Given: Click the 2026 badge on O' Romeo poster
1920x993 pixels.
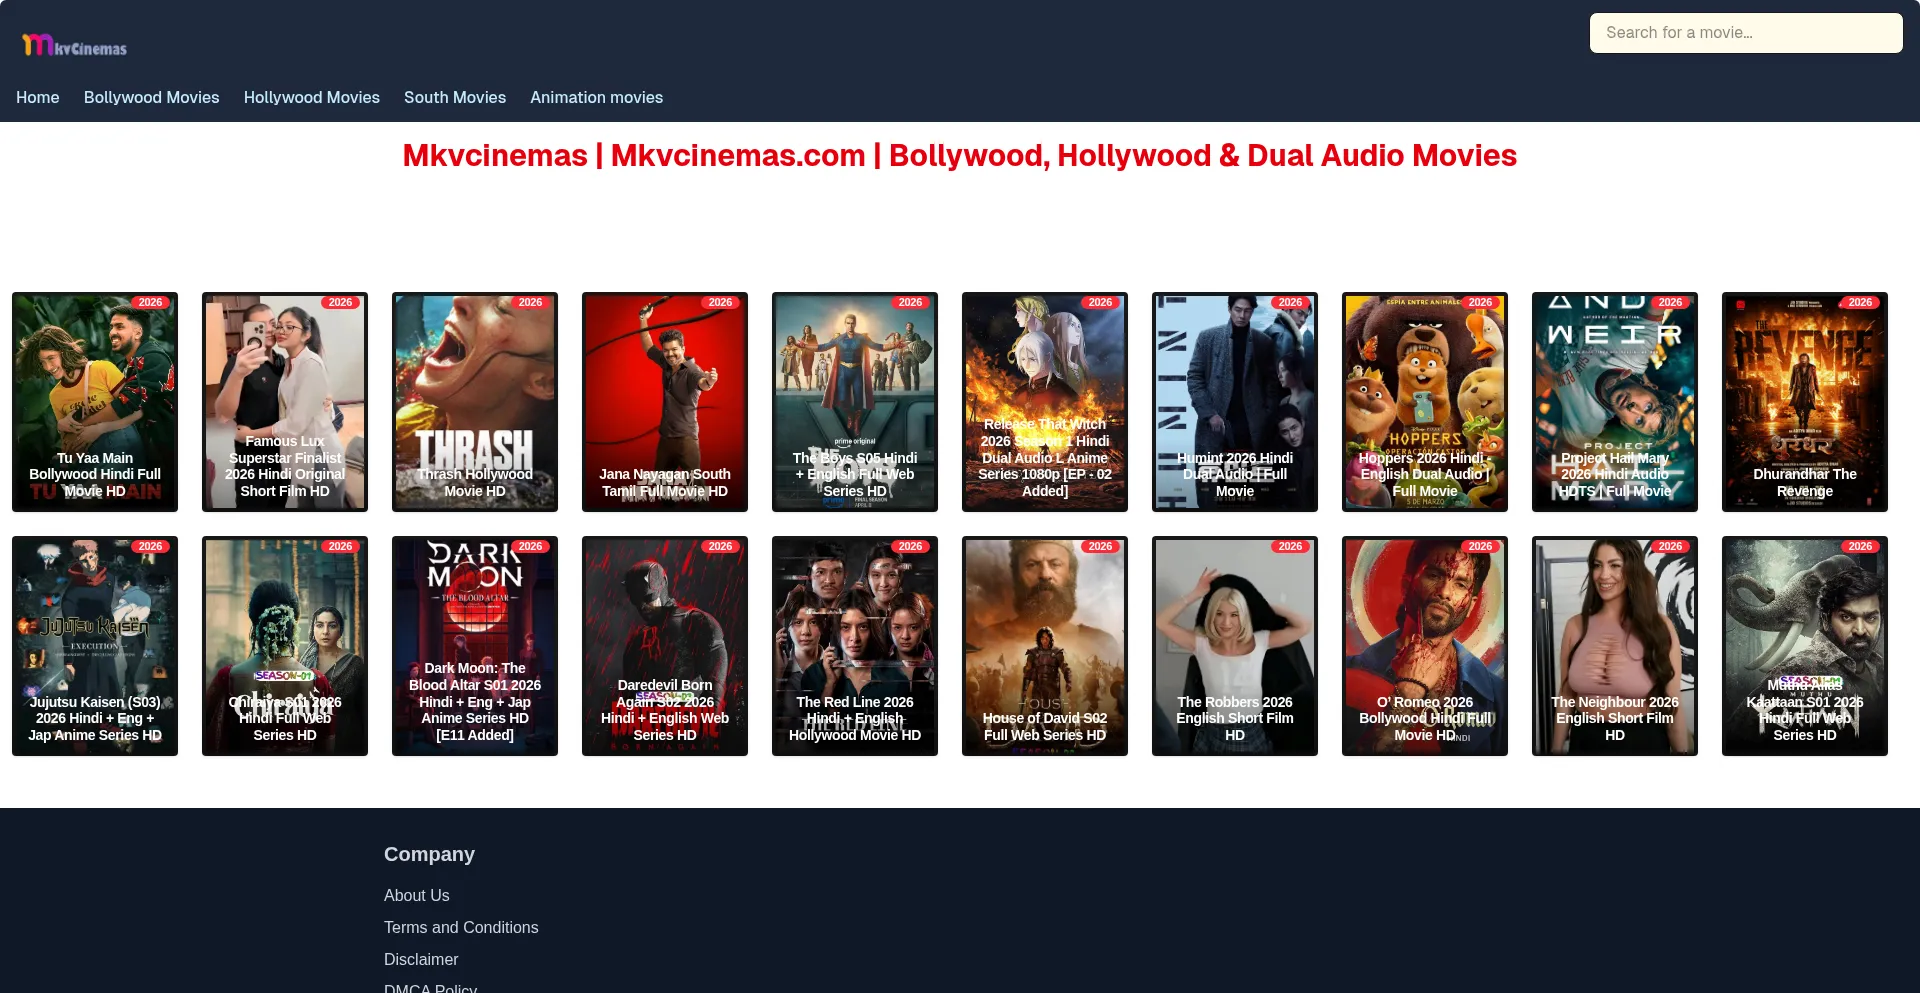Looking at the screenshot, I should 1480,546.
